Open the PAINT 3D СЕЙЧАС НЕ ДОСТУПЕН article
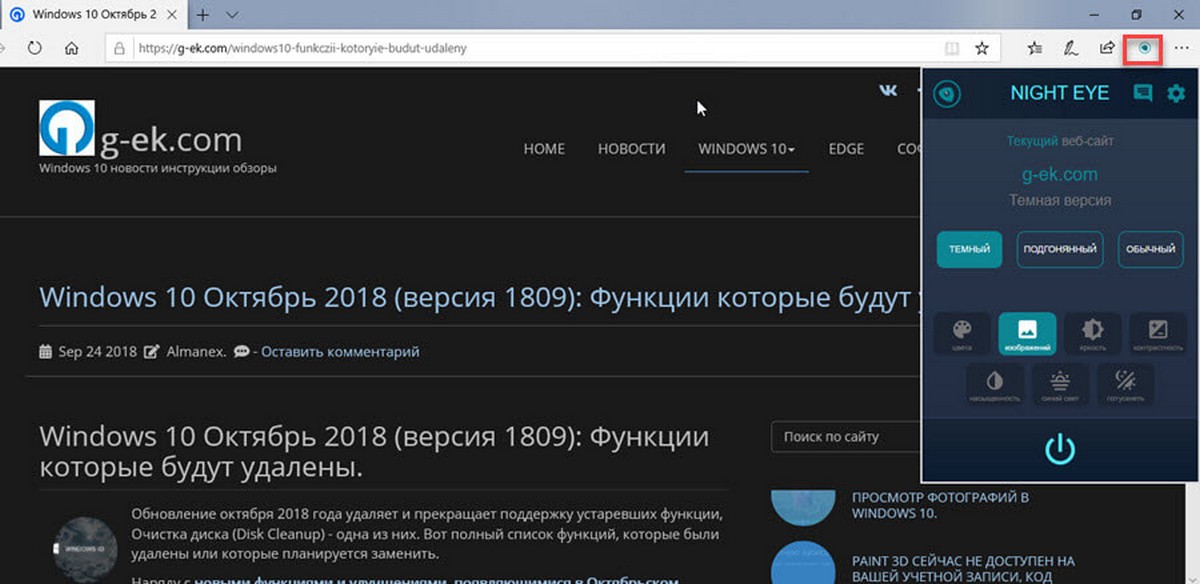Viewport: 1200px width, 584px height. [963, 568]
